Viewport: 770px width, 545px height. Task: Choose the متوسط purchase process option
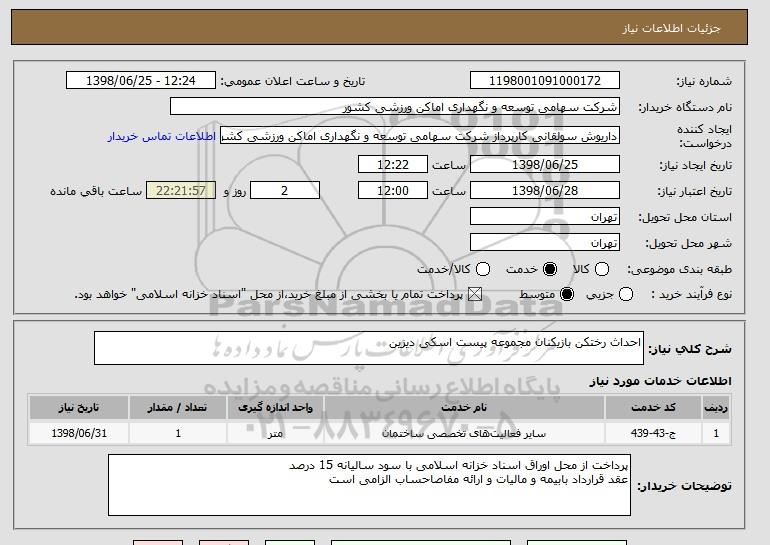[x=567, y=295]
